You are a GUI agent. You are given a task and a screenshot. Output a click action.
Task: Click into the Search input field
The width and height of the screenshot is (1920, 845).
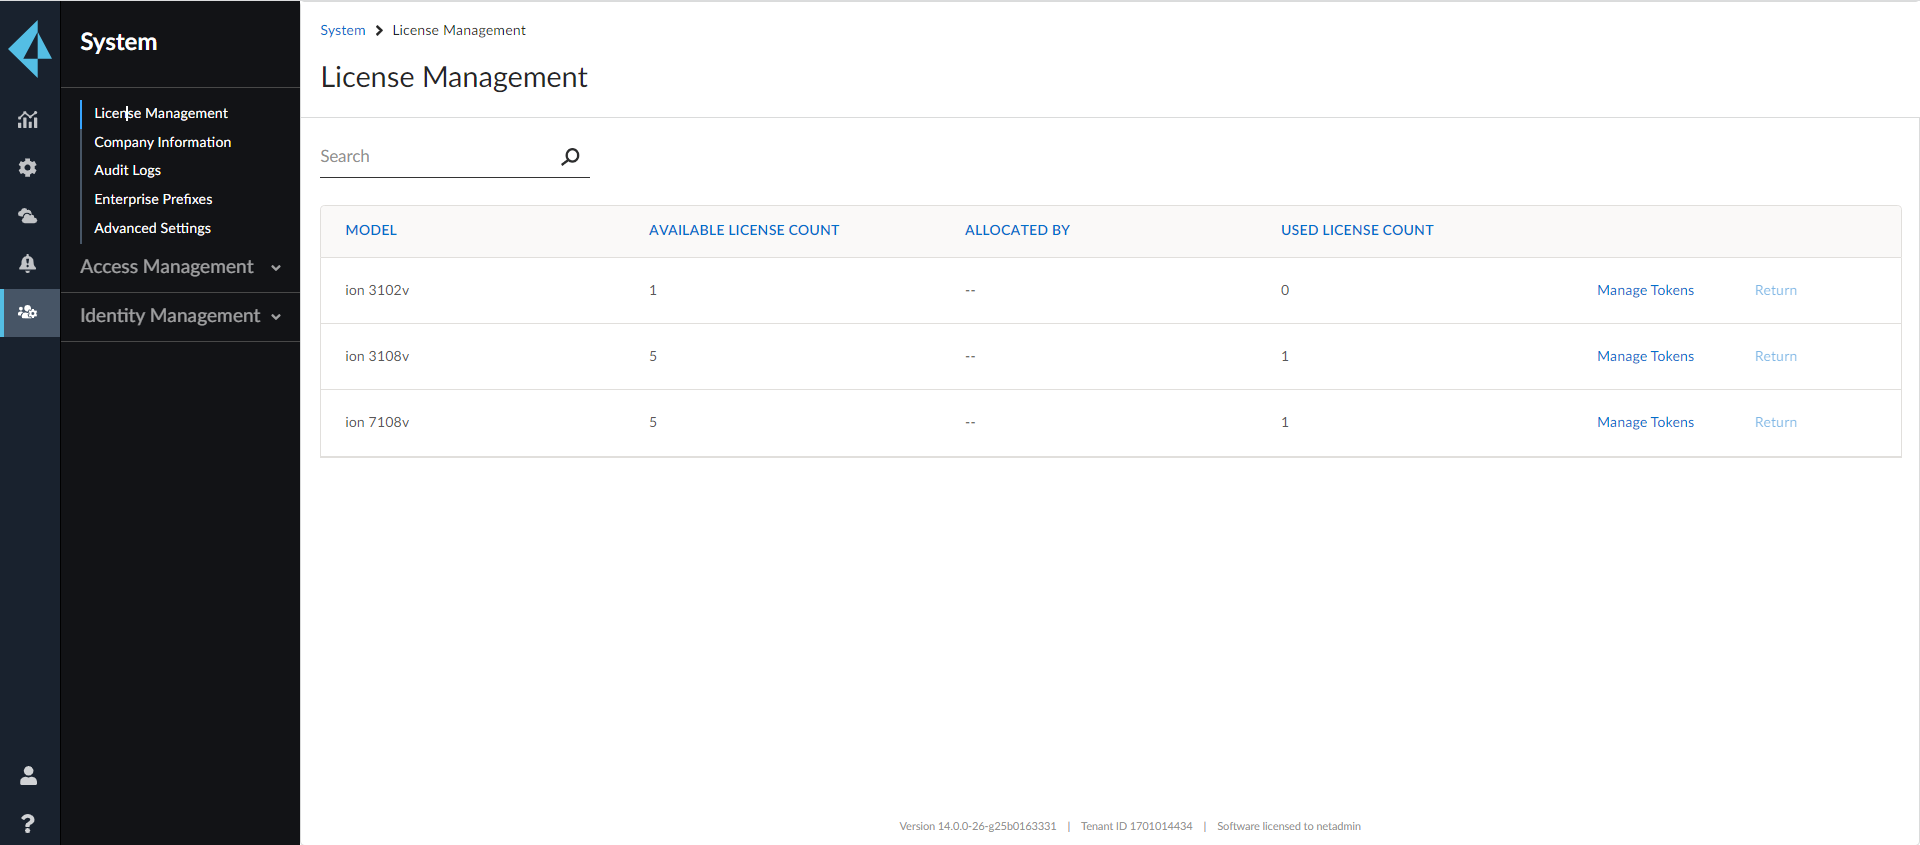(435, 157)
